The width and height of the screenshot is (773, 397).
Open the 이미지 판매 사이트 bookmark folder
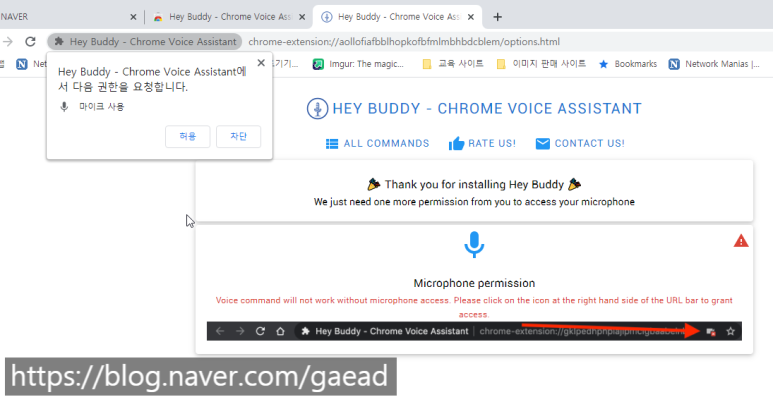(541, 64)
